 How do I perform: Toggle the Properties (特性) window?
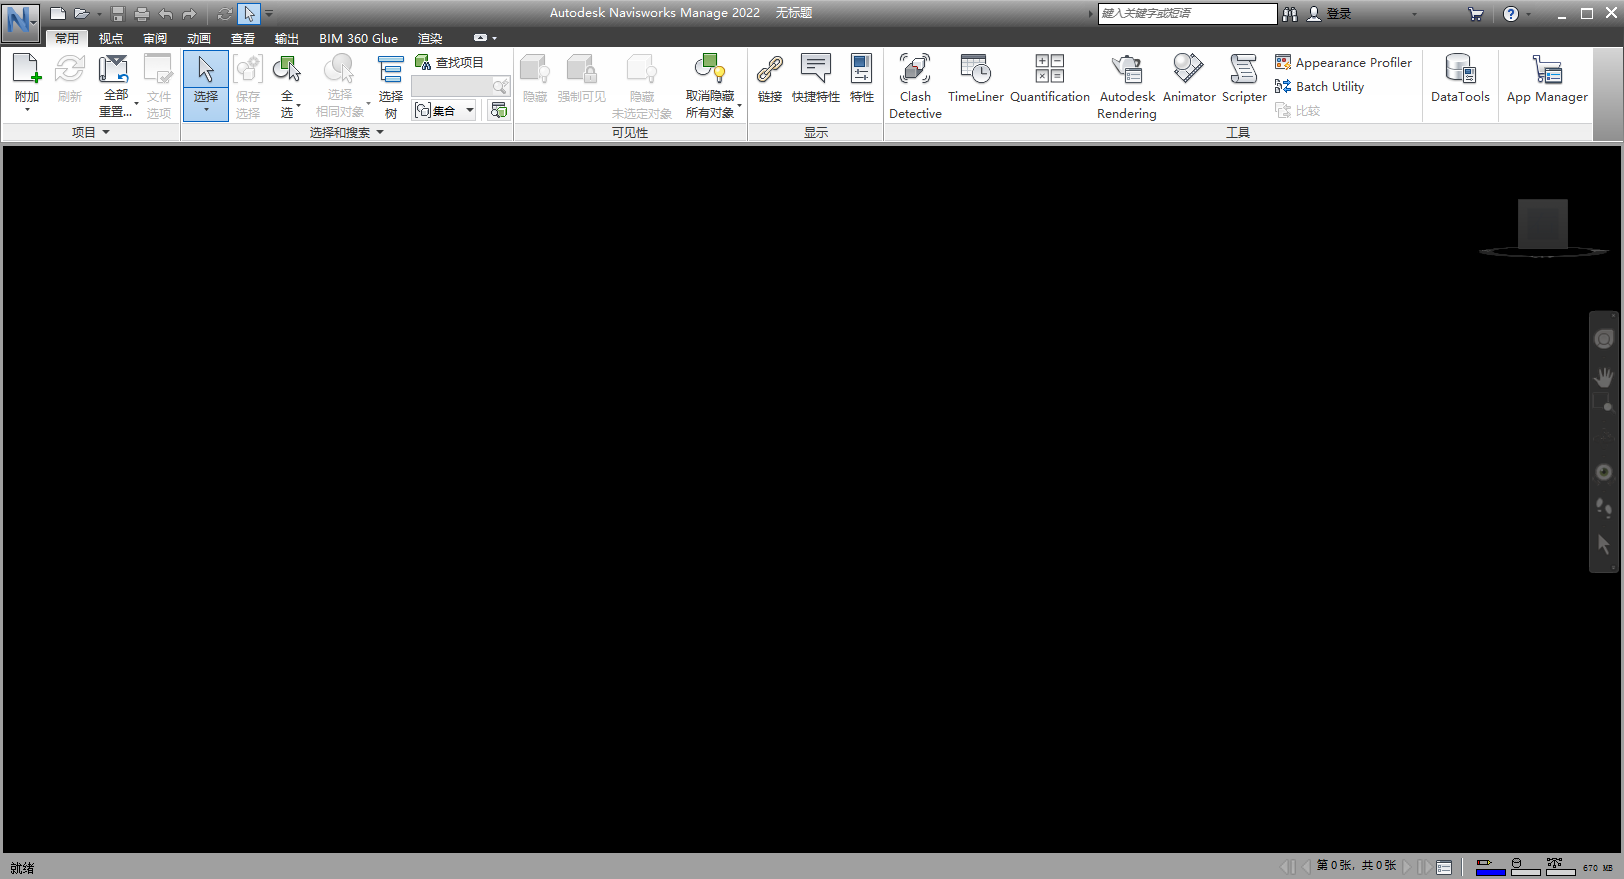861,80
